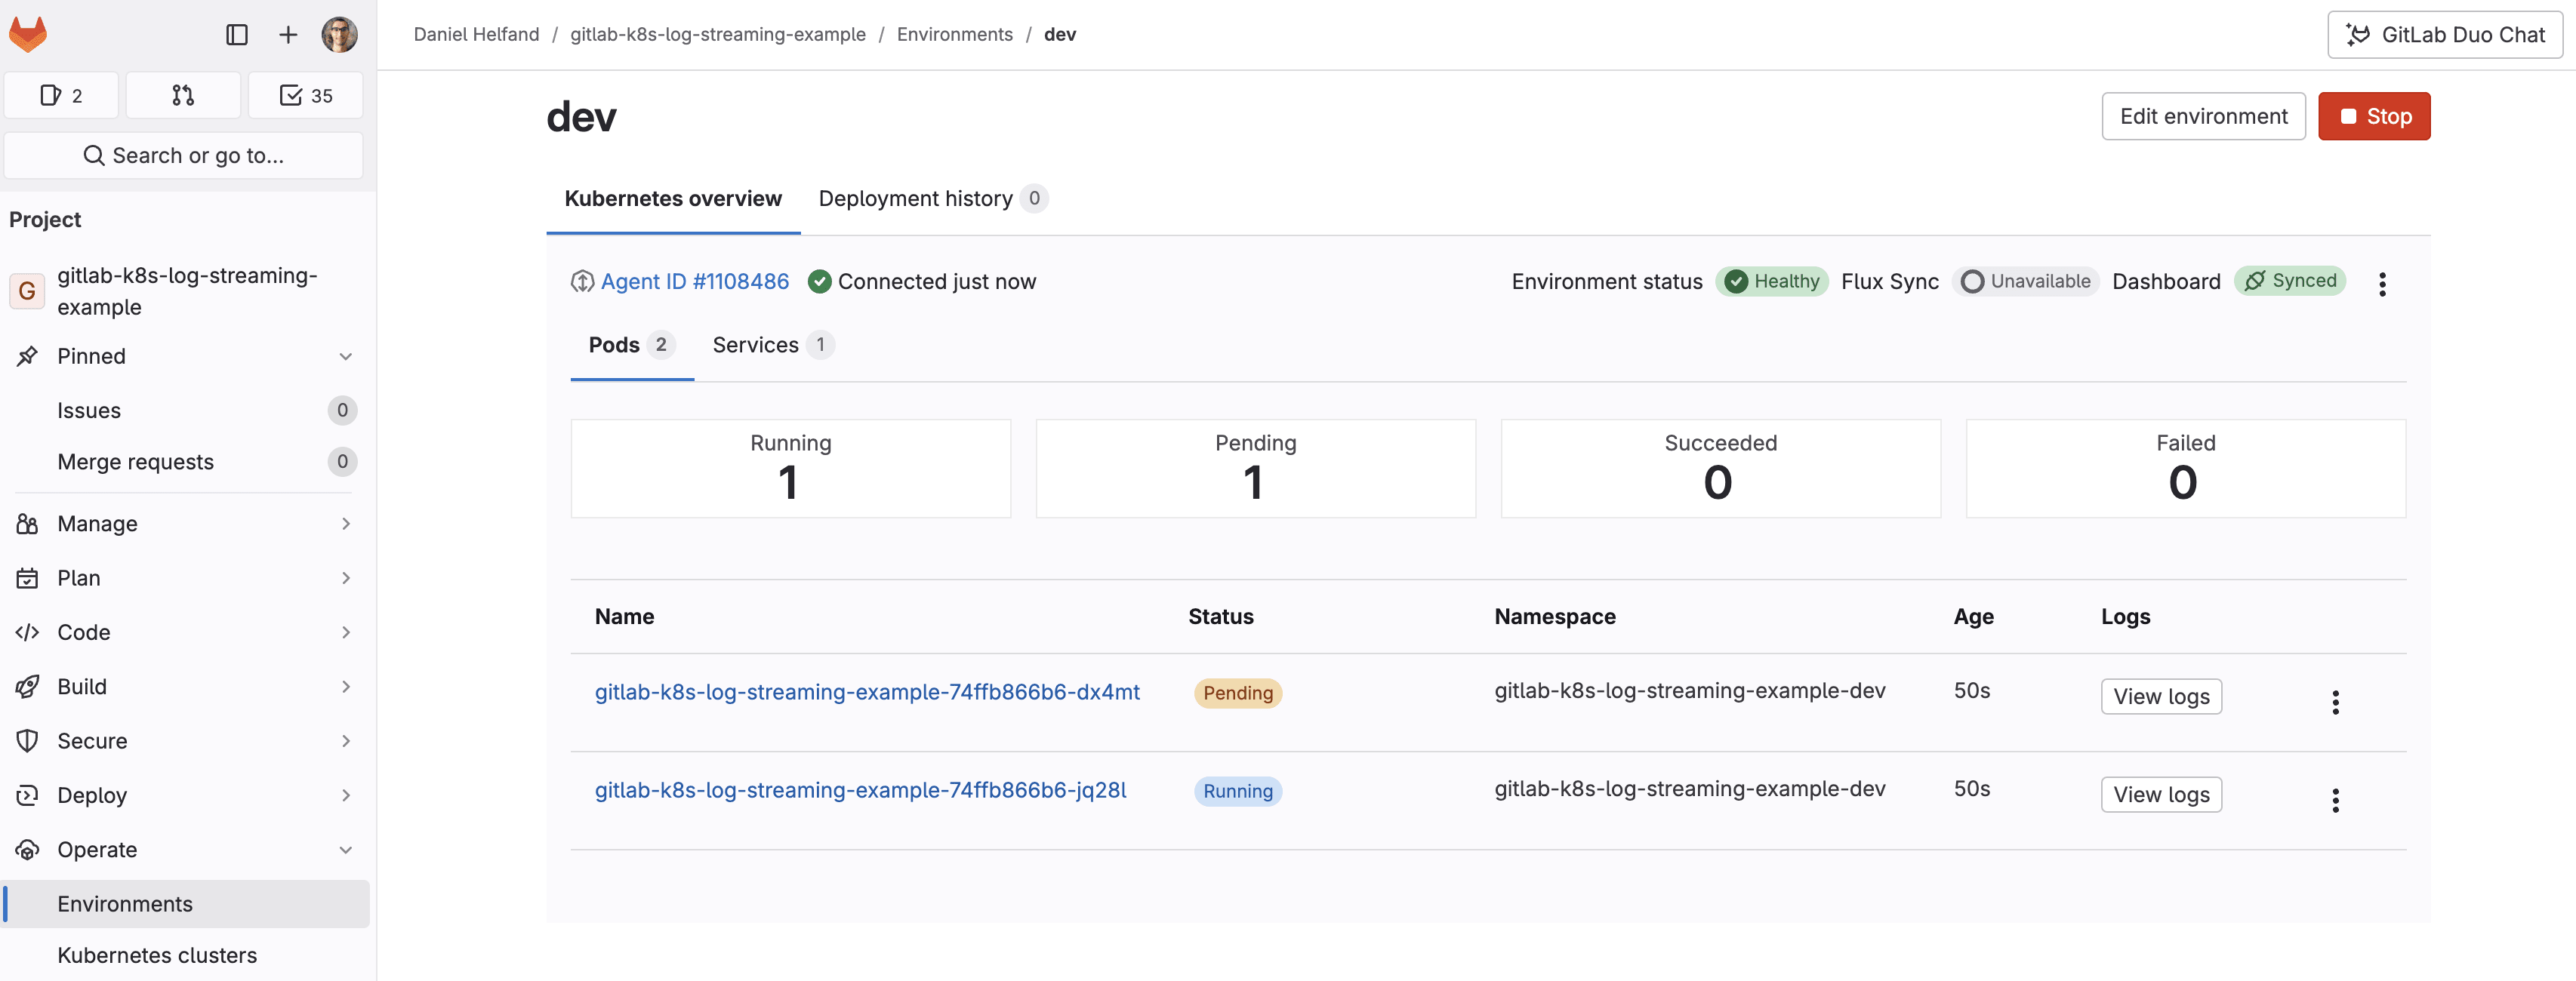Open actions menu for dx4mt pod

click(2336, 702)
